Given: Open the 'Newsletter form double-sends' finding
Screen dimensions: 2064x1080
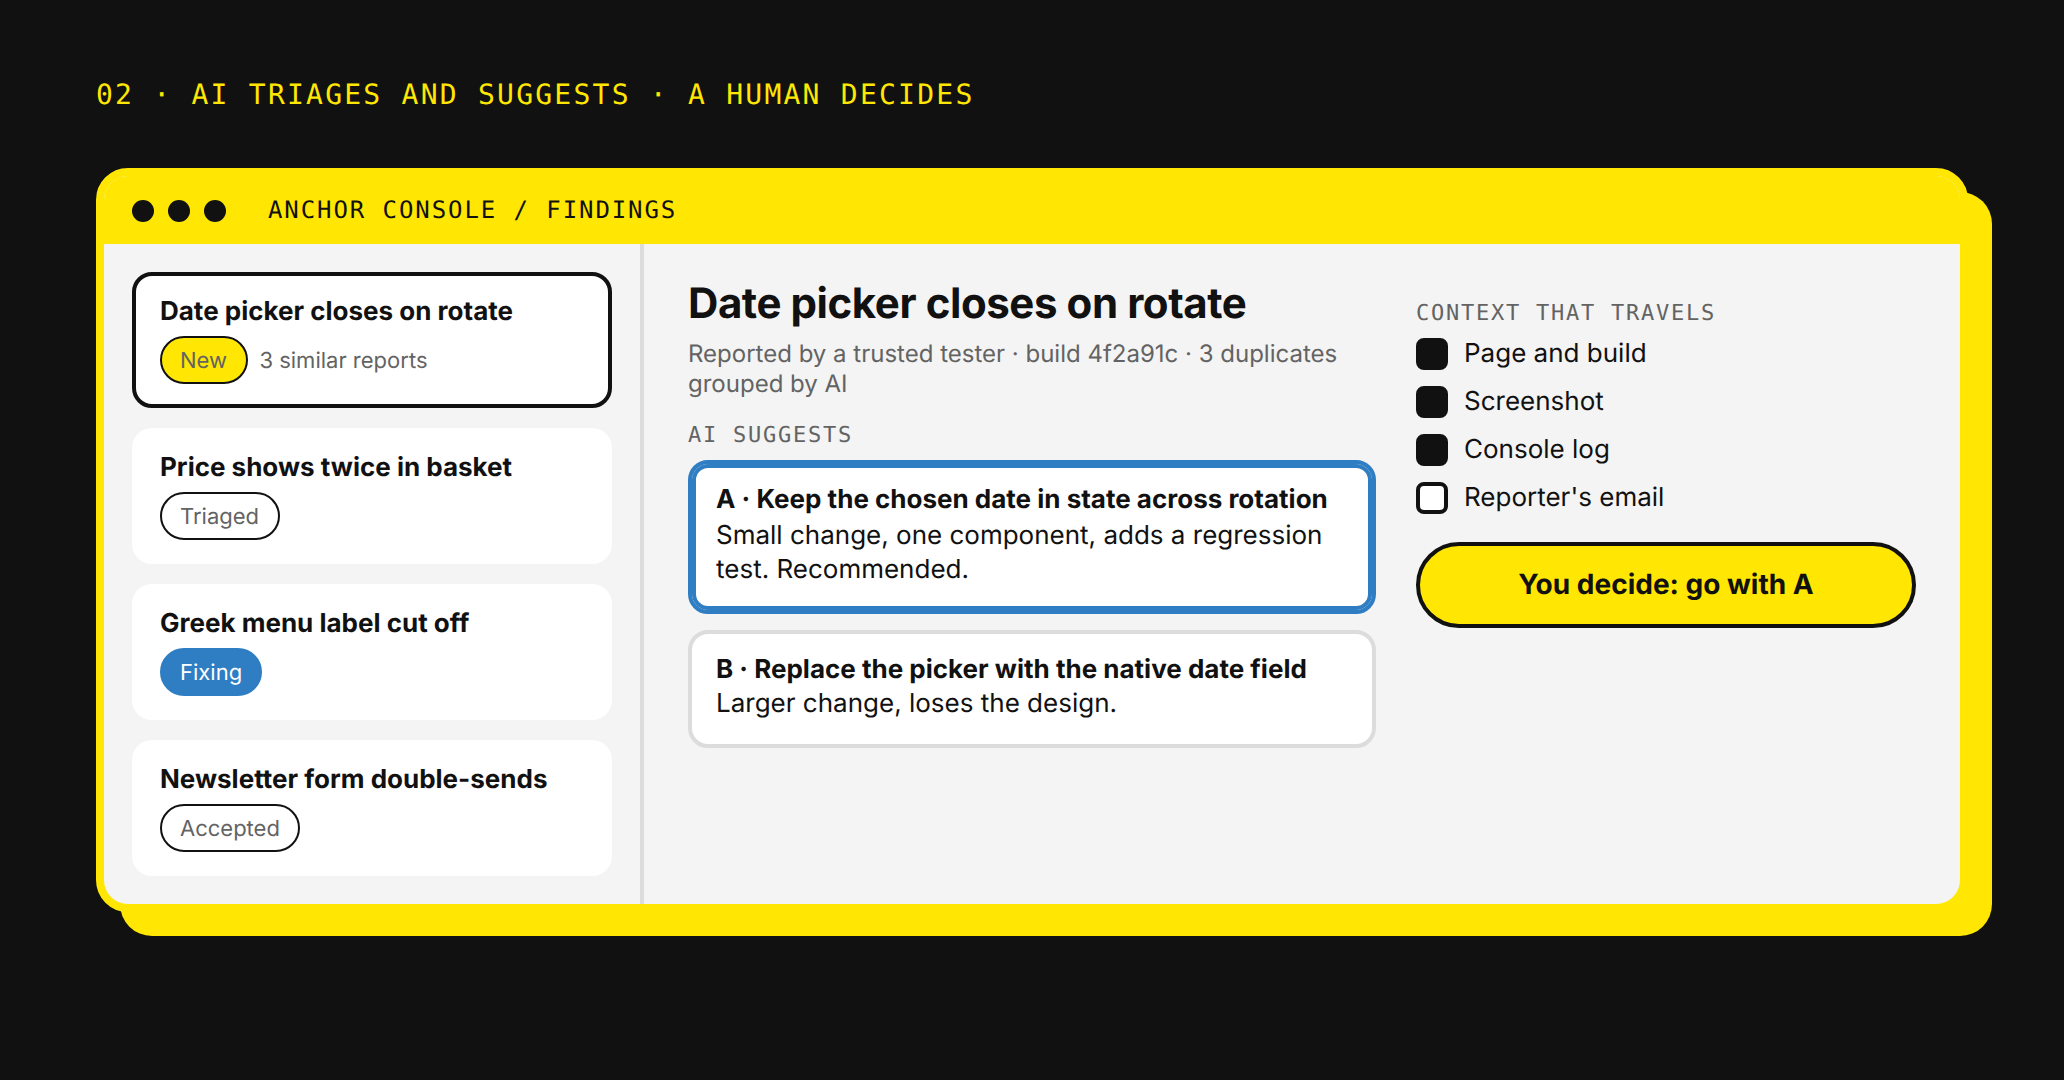Looking at the screenshot, I should pyautogui.click(x=371, y=808).
